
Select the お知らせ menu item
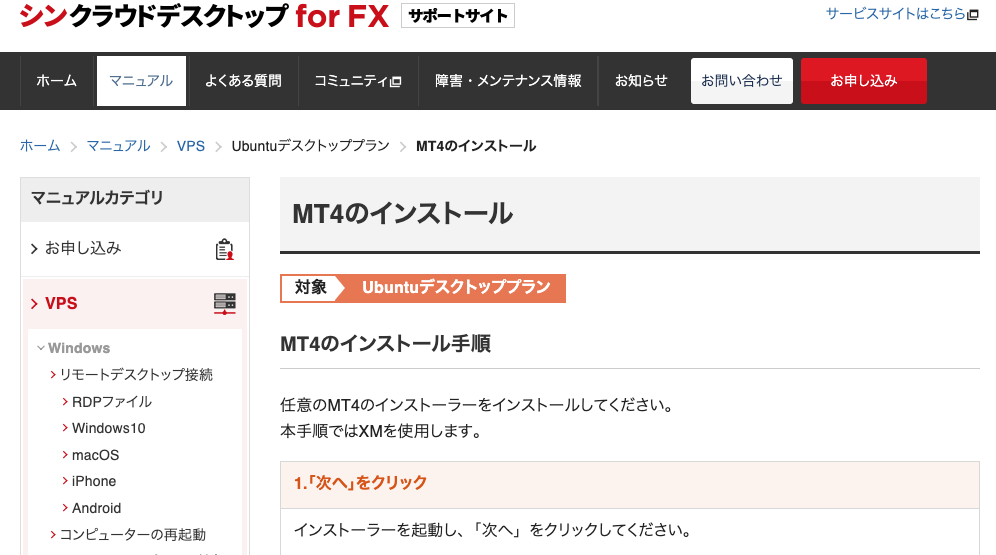click(641, 81)
